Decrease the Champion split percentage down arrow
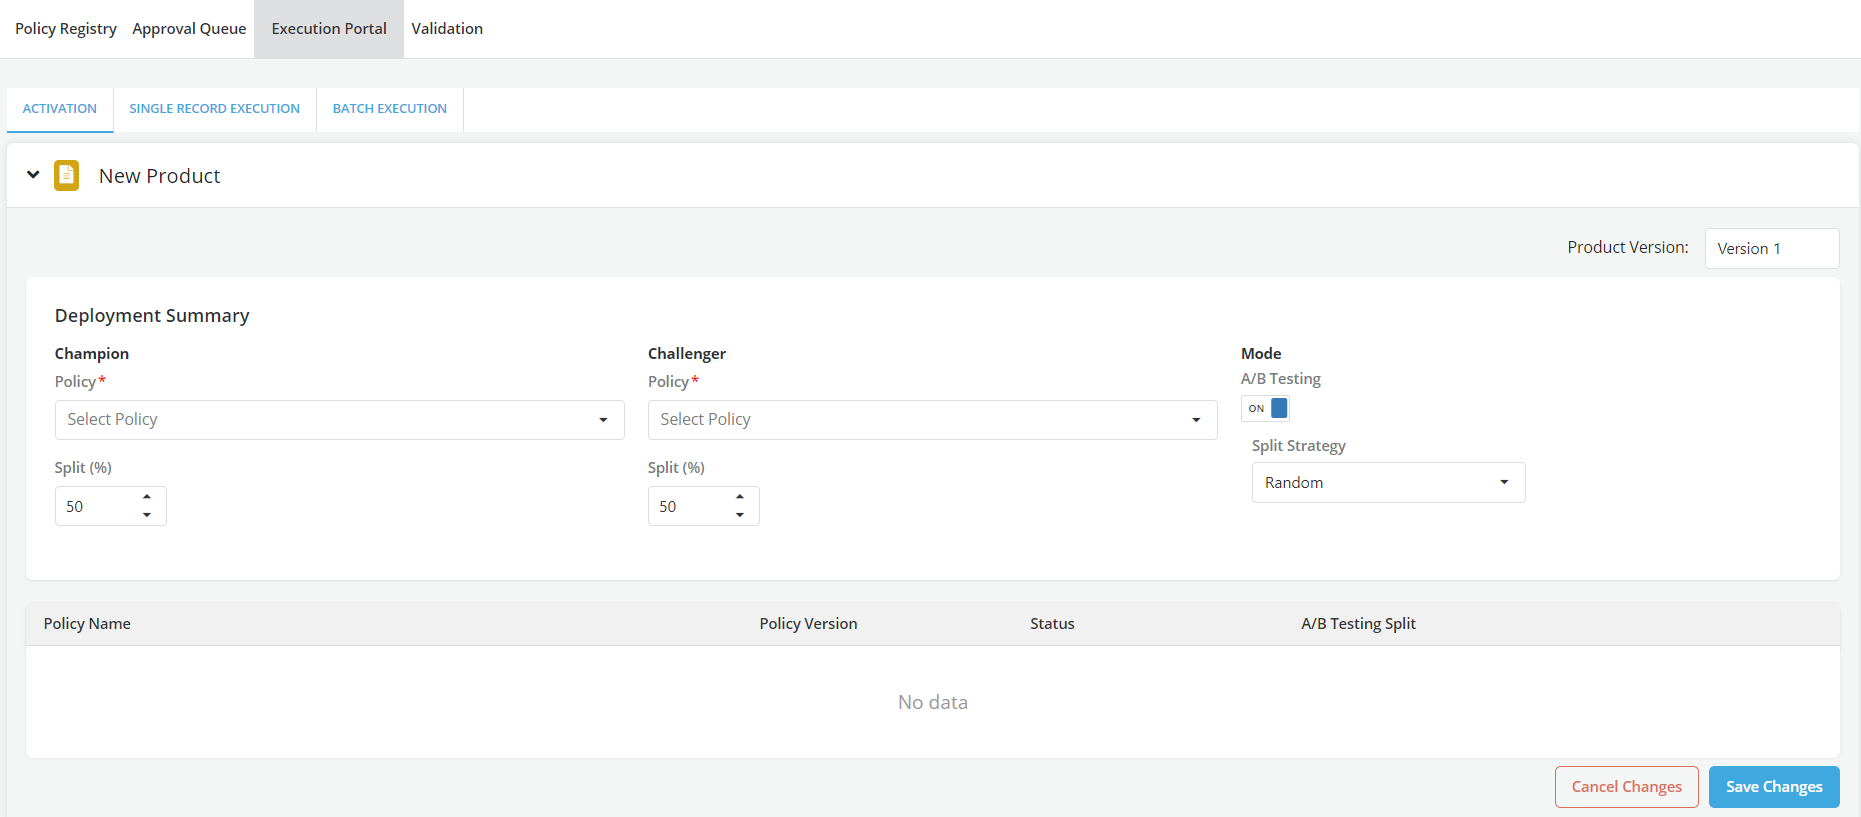Viewport: 1861px width, 817px height. point(147,515)
